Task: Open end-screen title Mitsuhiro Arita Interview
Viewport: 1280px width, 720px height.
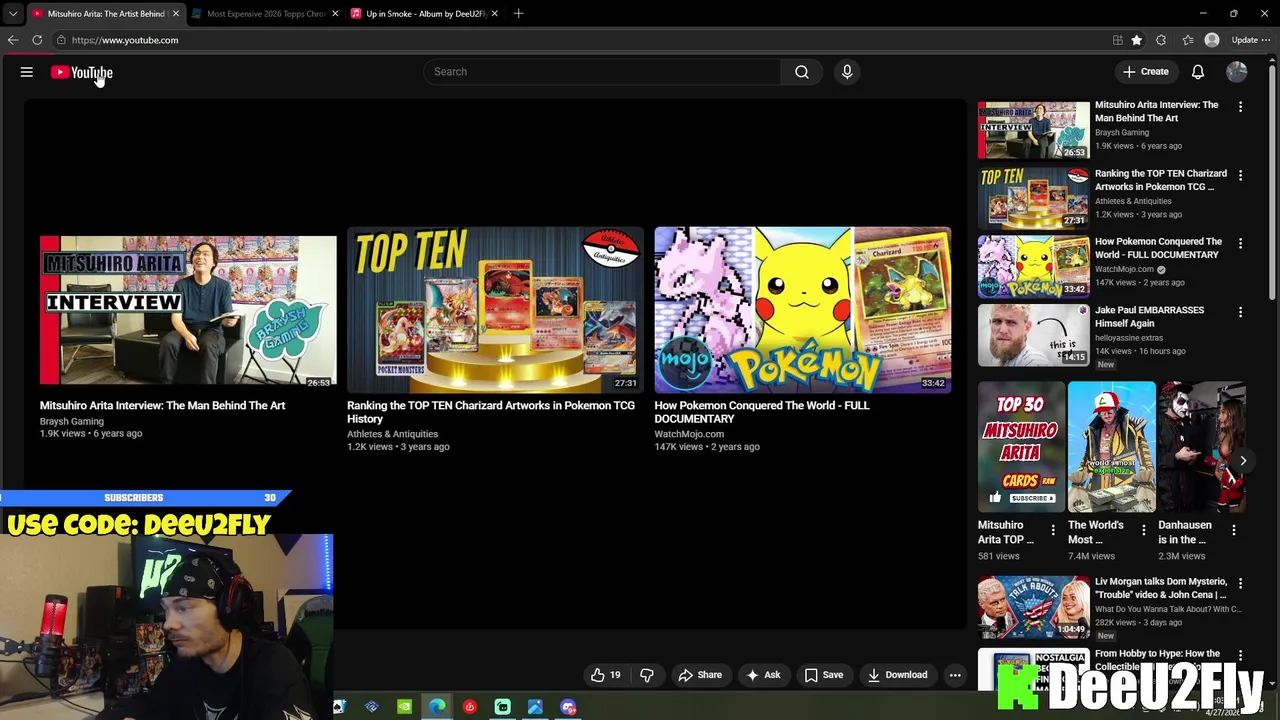Action: [162, 406]
